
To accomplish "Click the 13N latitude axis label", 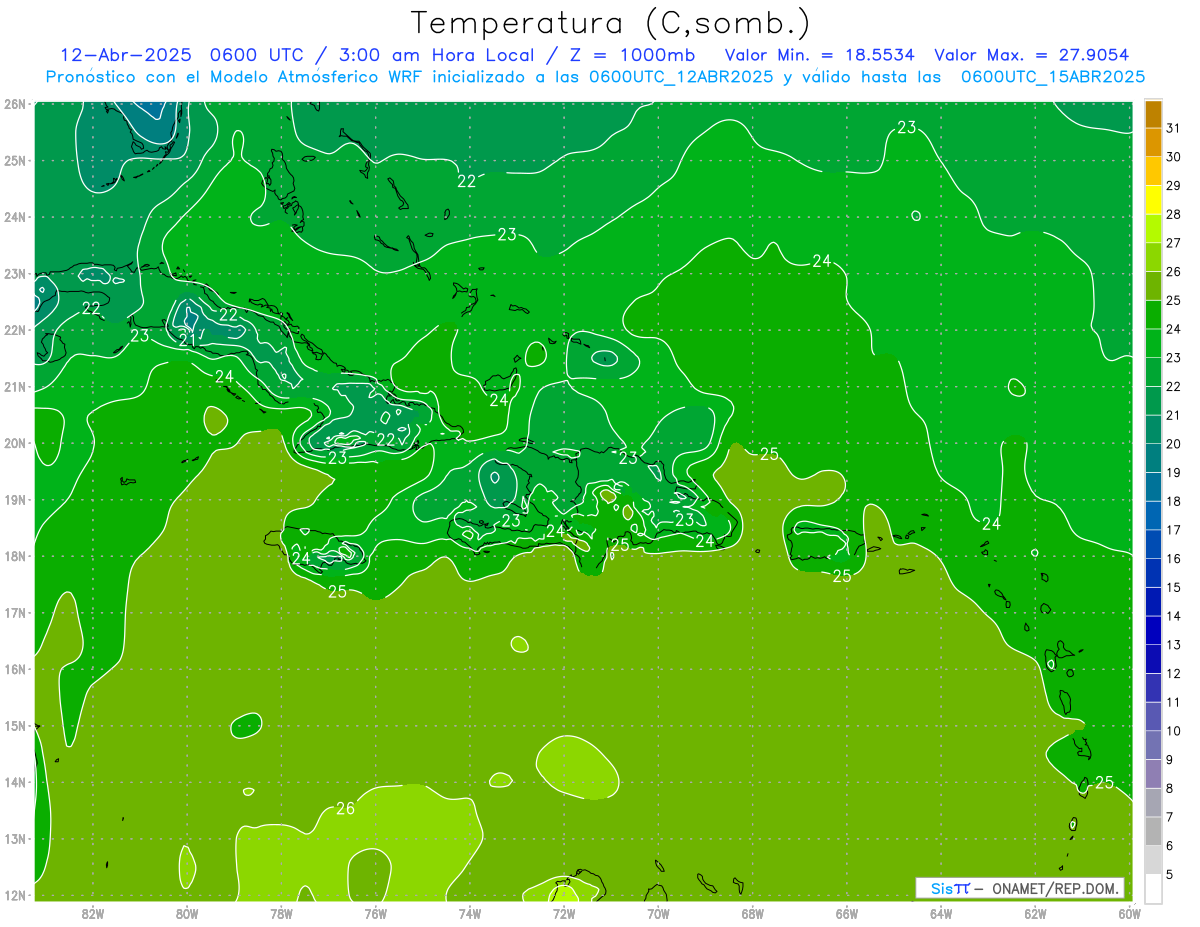I will tap(14, 838).
